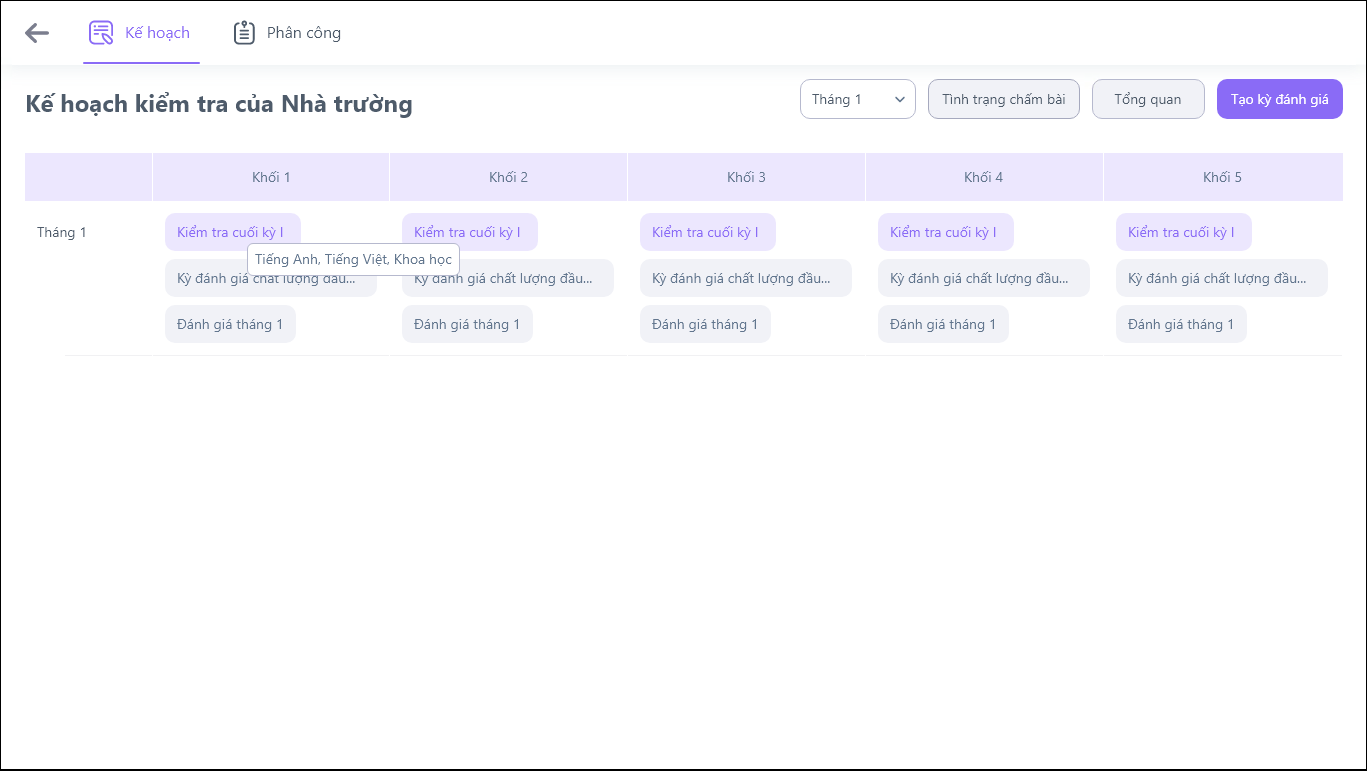Open Kiểm tra cuối kỳ I for Khối 2

coord(469,232)
